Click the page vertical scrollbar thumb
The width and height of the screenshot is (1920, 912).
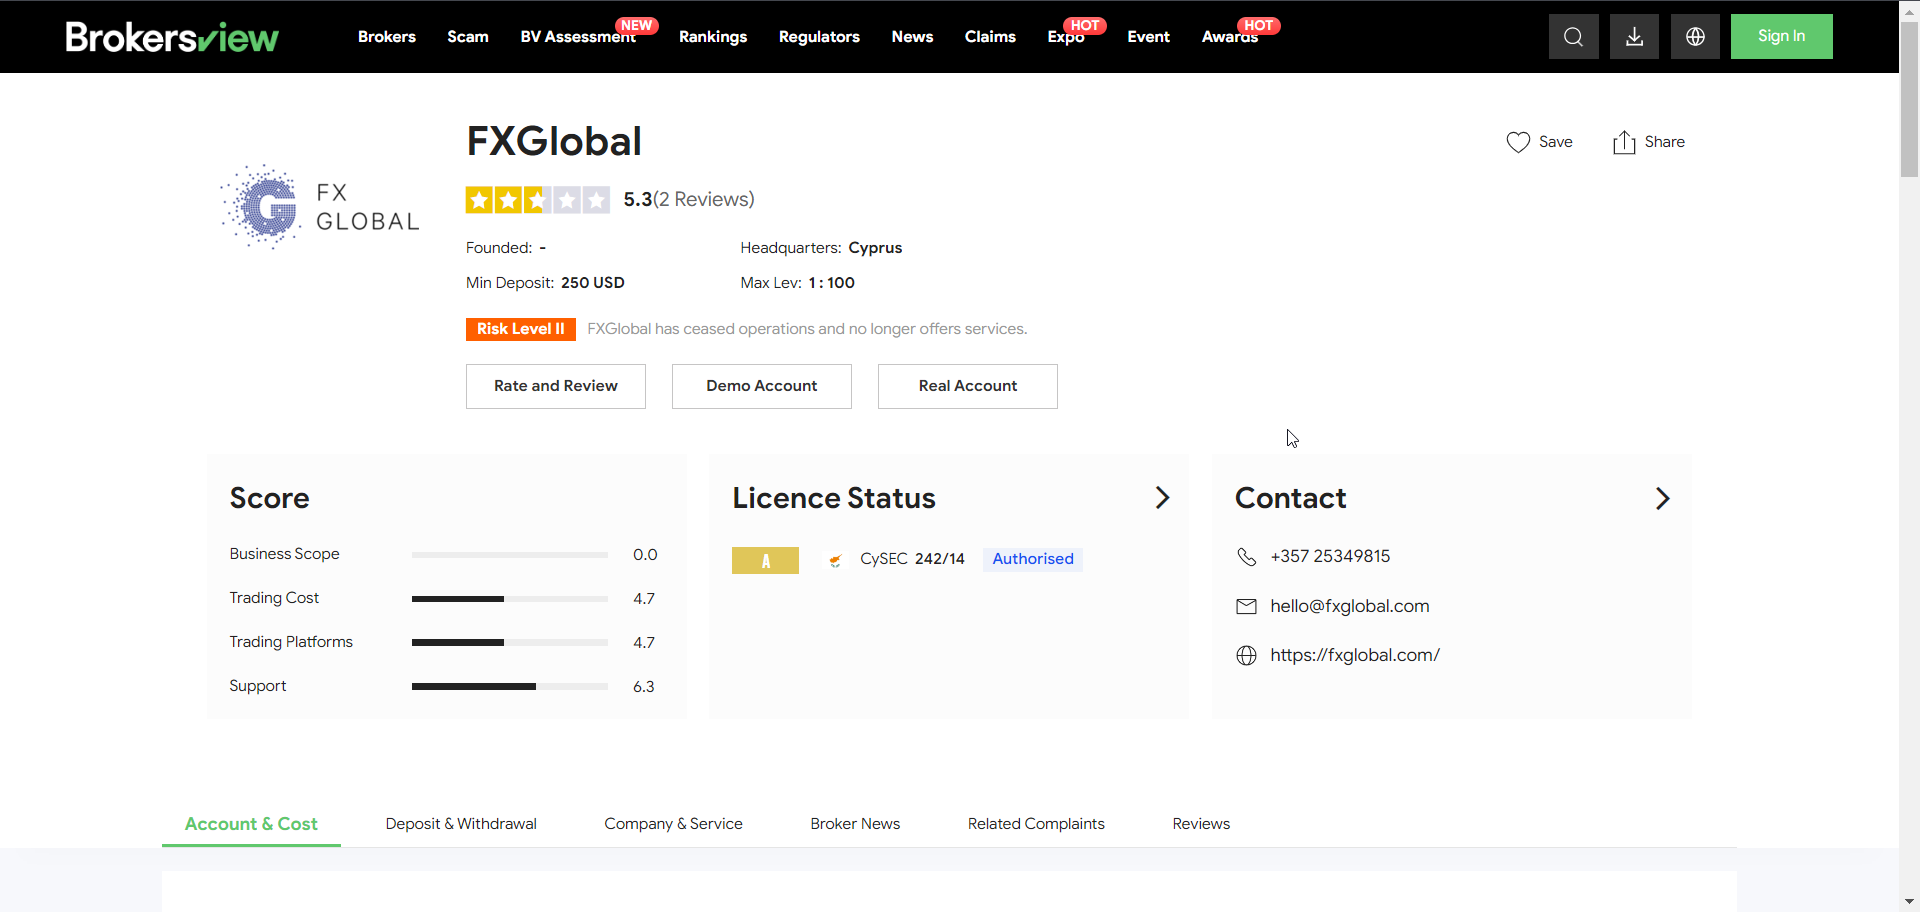click(x=1909, y=100)
